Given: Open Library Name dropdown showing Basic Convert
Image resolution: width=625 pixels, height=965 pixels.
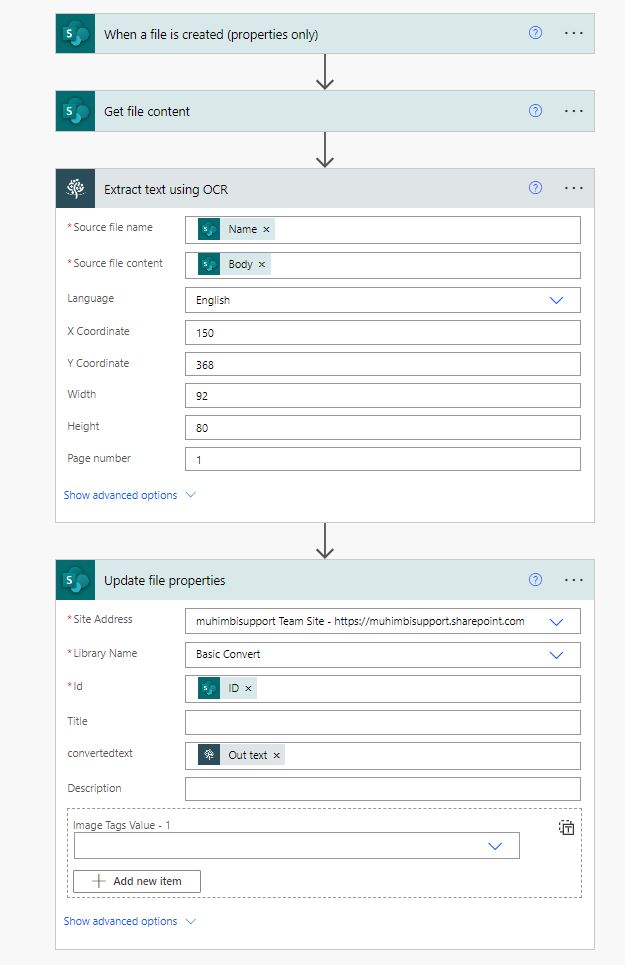Looking at the screenshot, I should [x=557, y=655].
